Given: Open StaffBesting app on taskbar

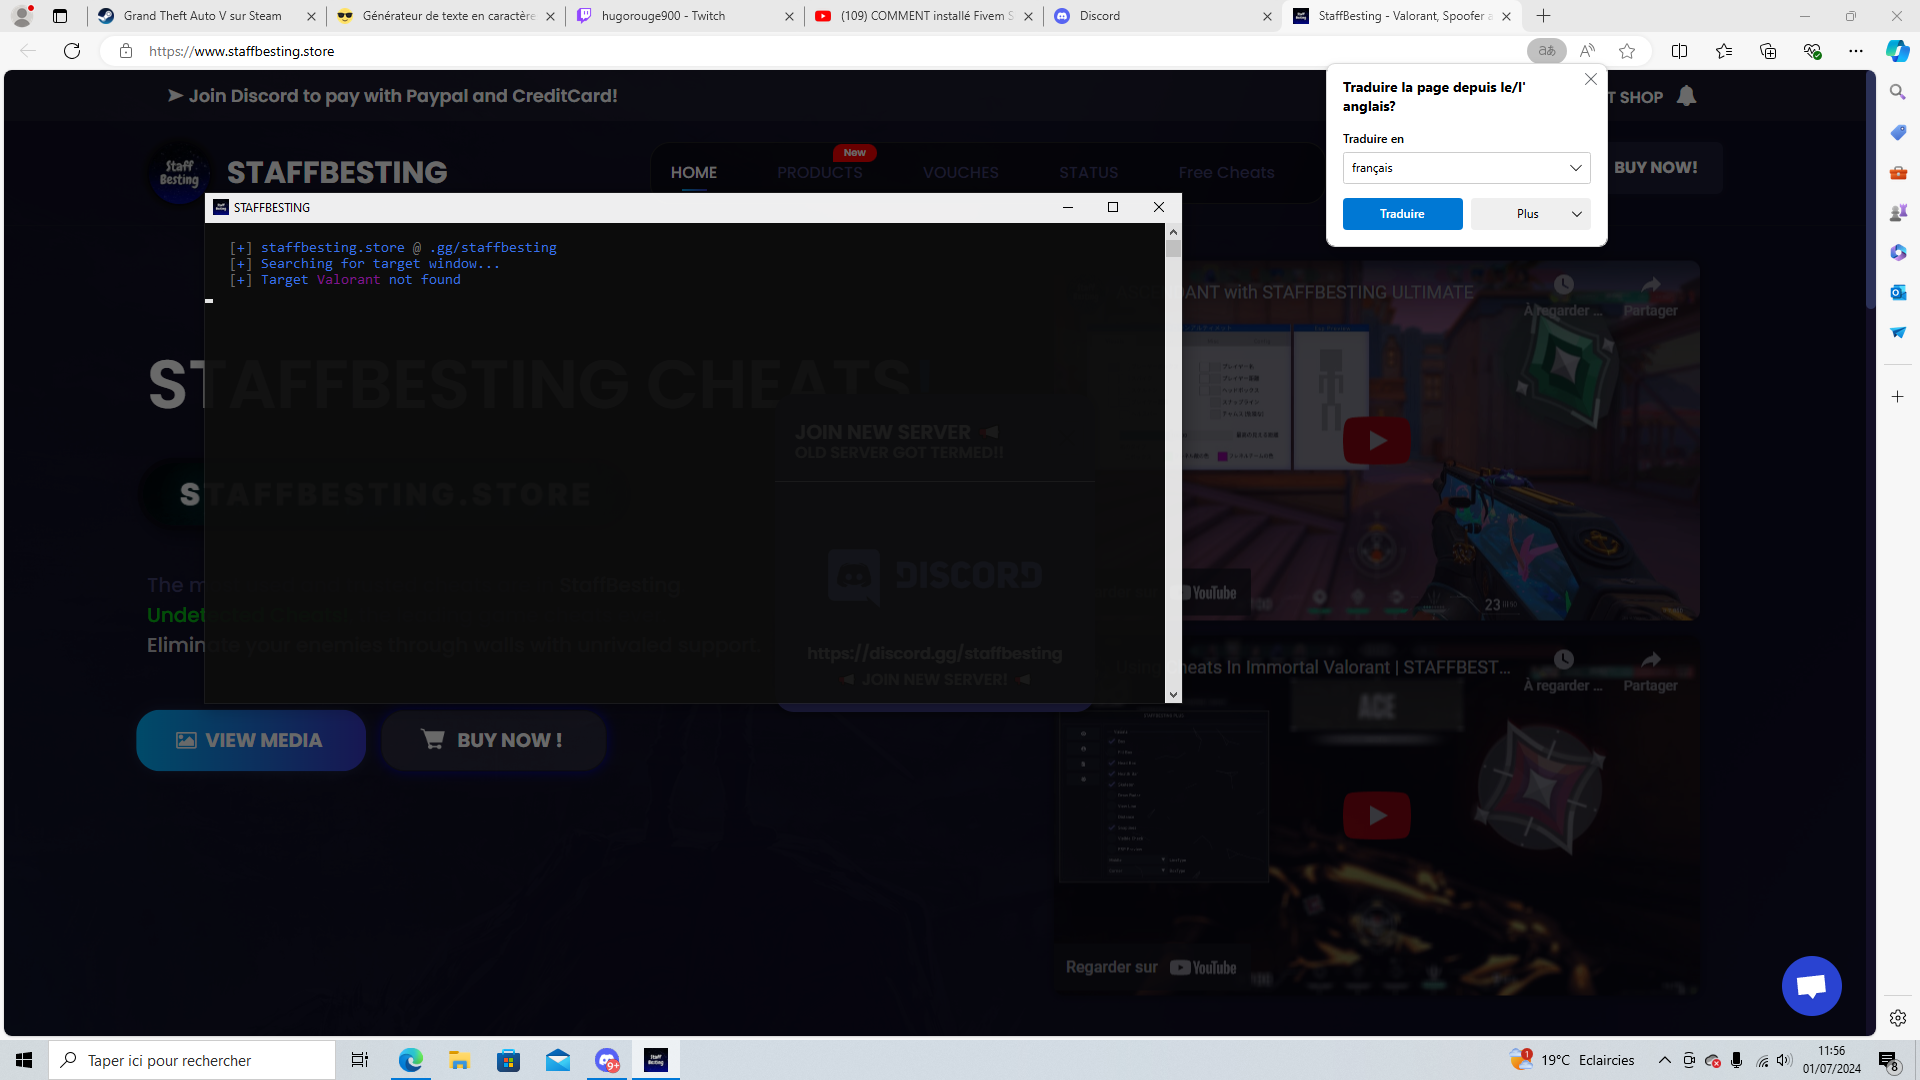Looking at the screenshot, I should (x=656, y=1060).
